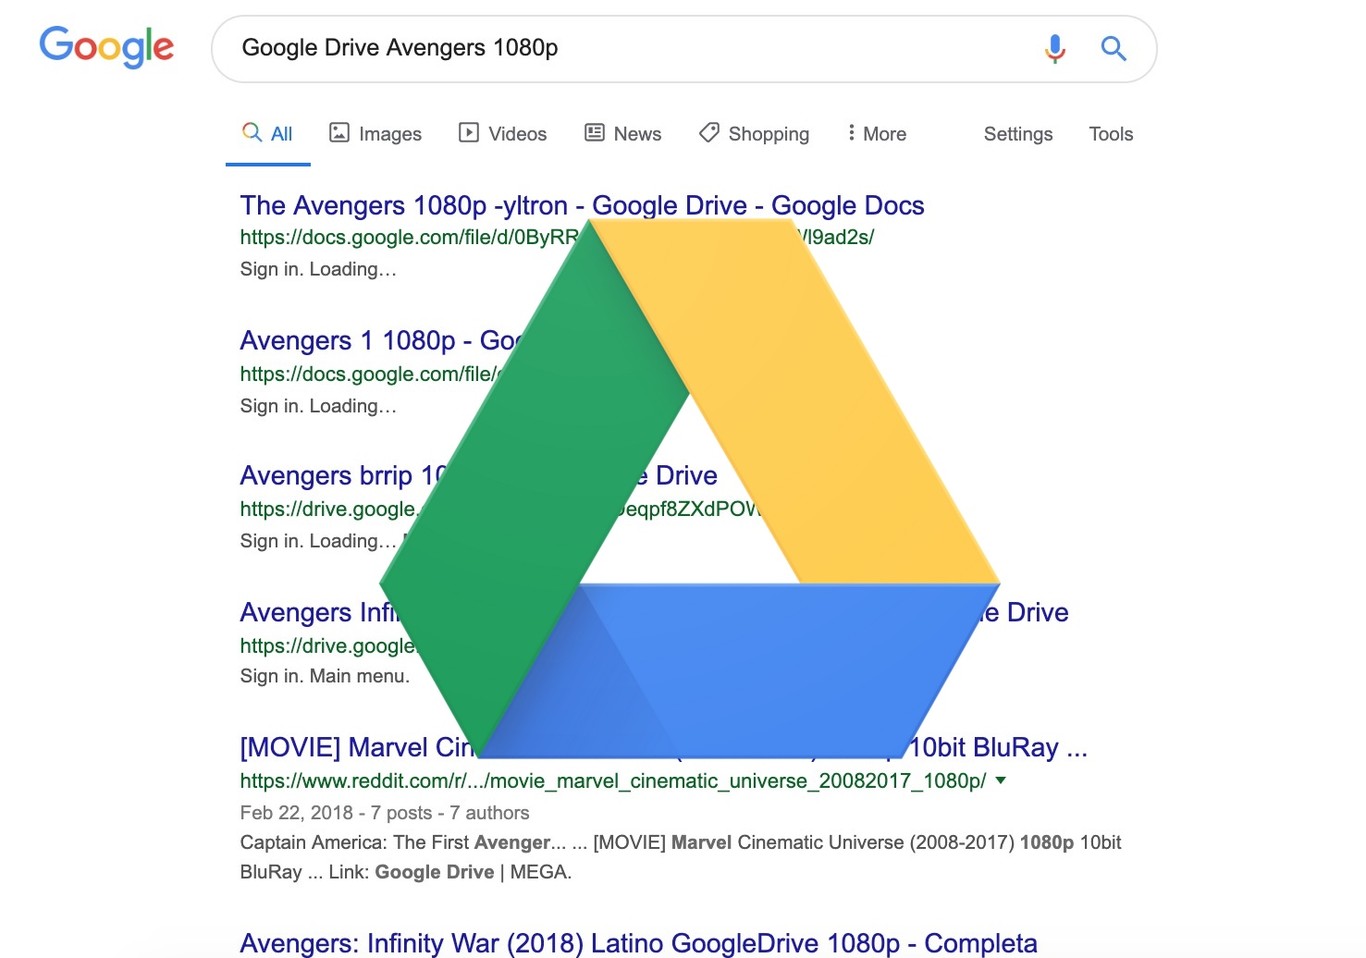Open Avengers: Infinity War Latino GoogleDrive result
1366x958 pixels.
click(638, 943)
